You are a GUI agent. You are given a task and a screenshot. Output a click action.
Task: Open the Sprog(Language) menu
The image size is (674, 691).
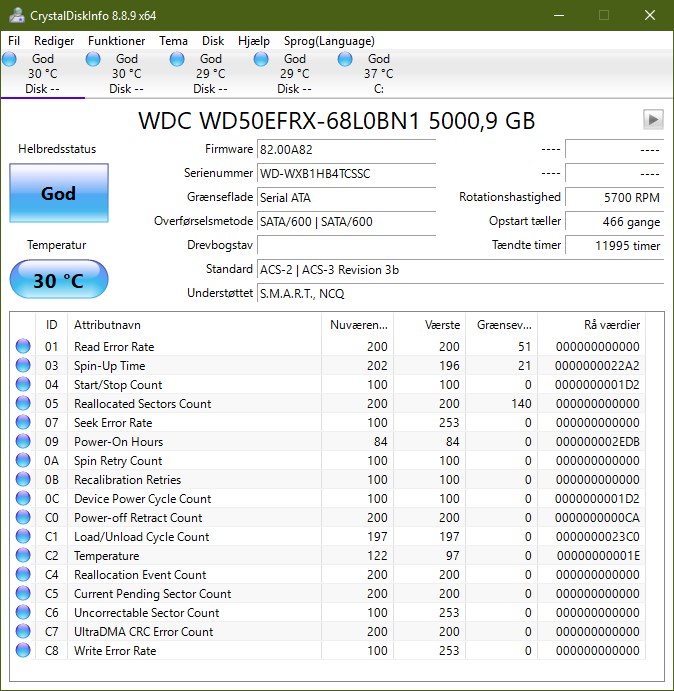(329, 41)
